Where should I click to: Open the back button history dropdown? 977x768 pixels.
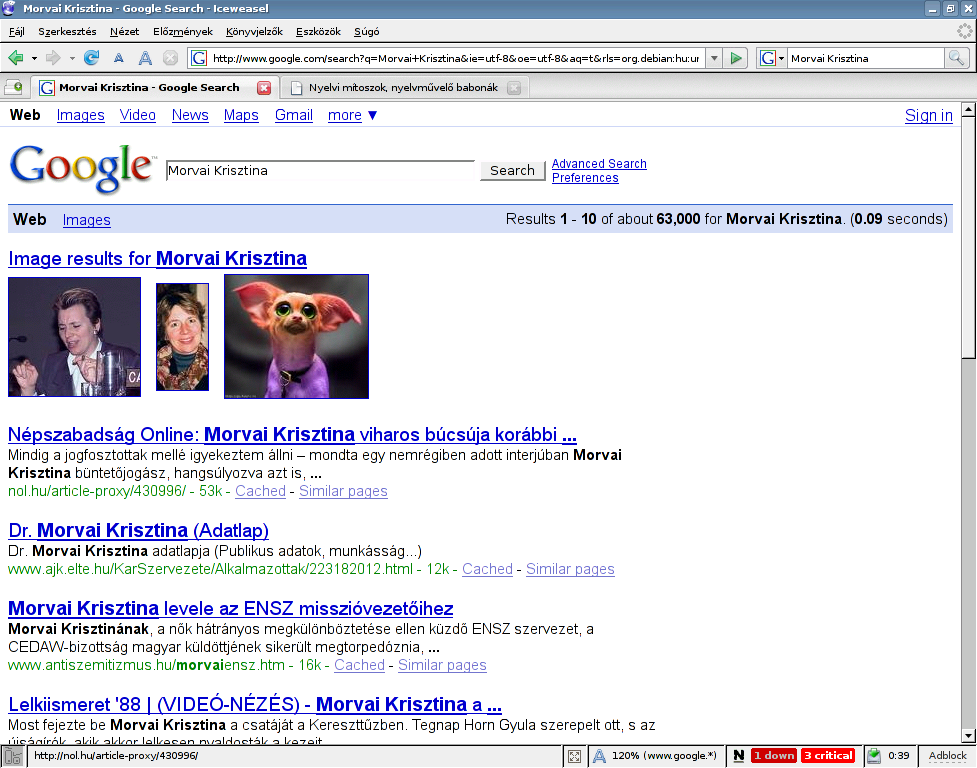click(x=34, y=58)
